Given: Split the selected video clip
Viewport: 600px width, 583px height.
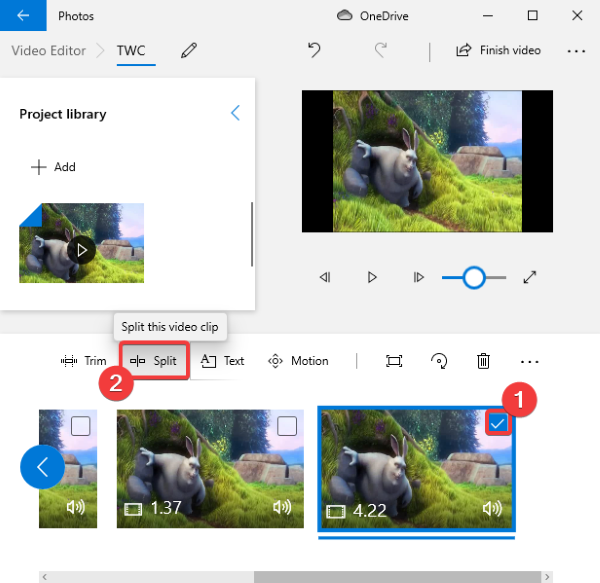Looking at the screenshot, I should 153,361.
